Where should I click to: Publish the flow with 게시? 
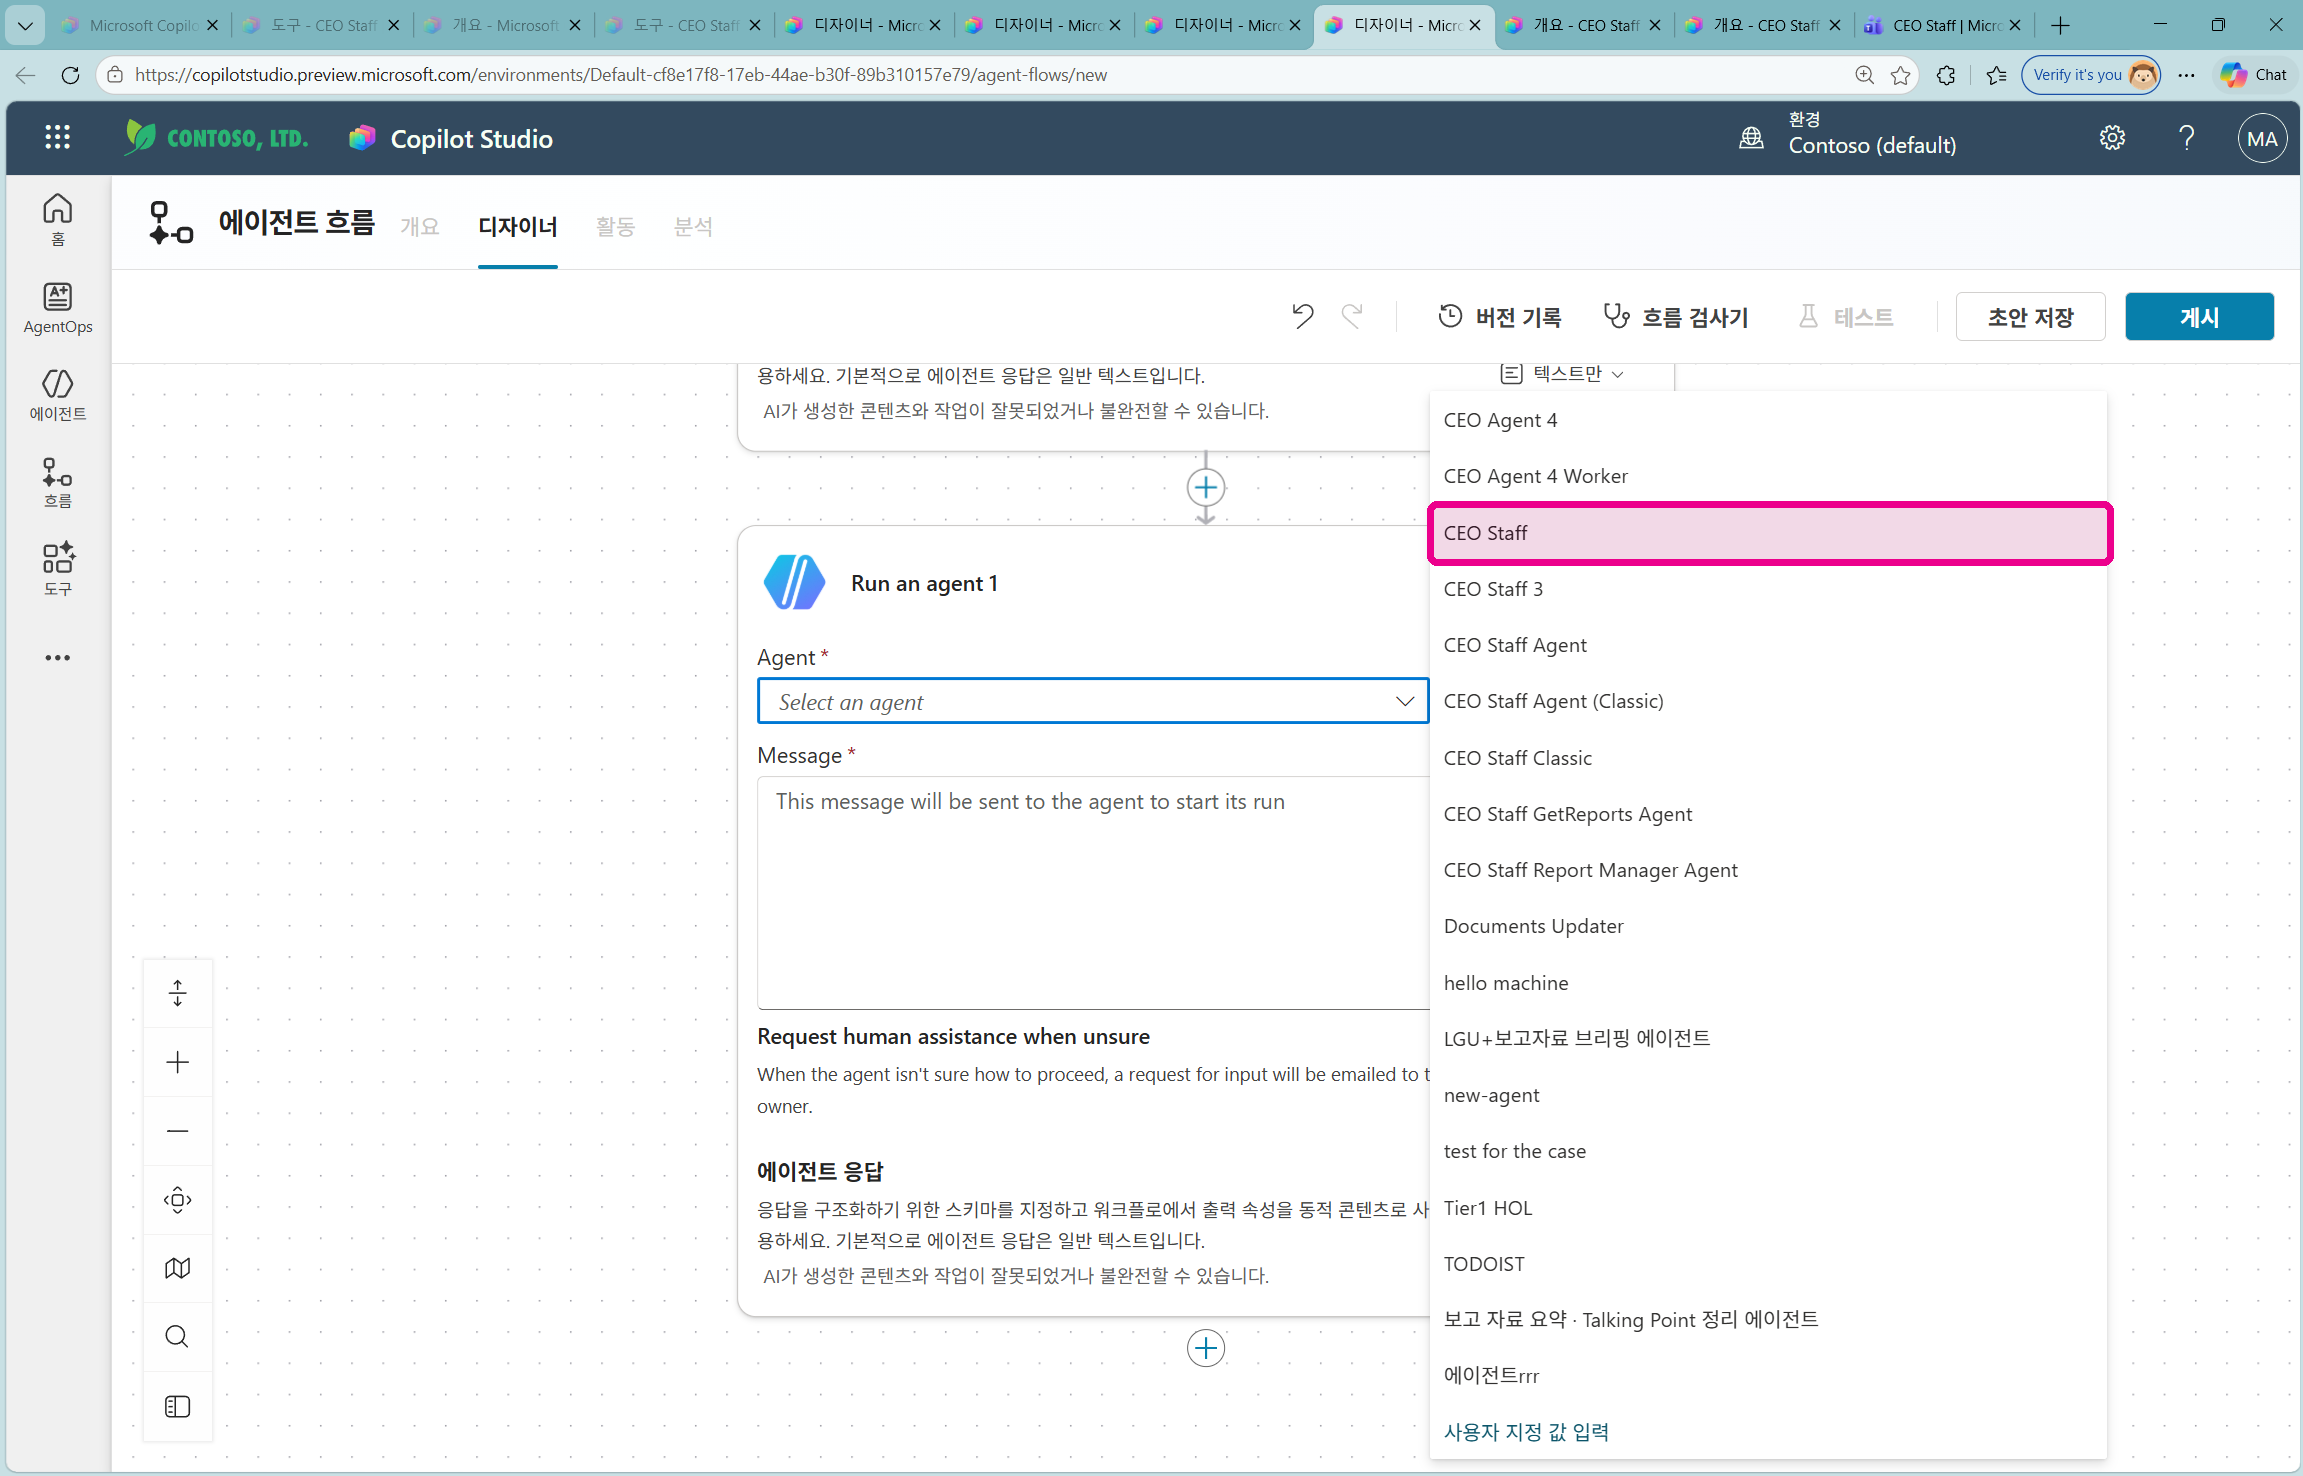[2199, 317]
